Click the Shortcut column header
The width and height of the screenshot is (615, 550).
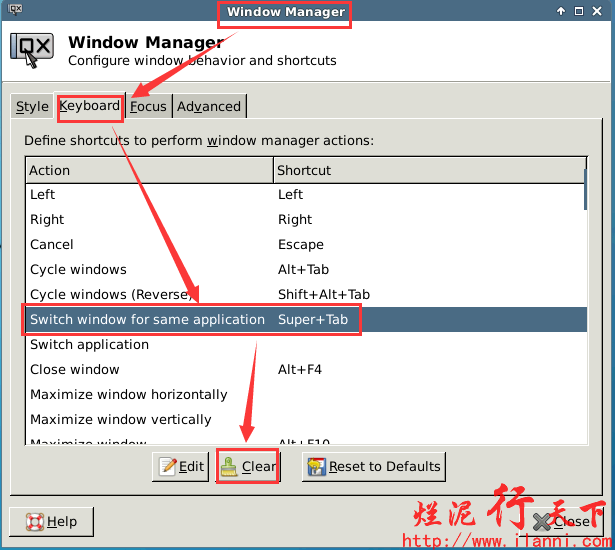(x=428, y=170)
